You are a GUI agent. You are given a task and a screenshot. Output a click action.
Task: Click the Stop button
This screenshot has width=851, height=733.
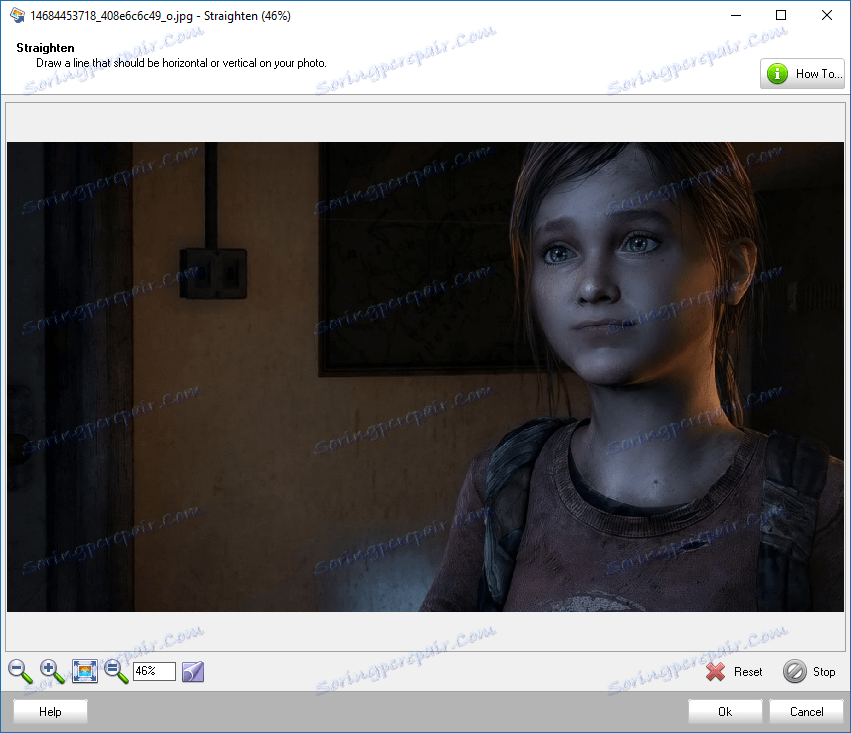coord(810,672)
